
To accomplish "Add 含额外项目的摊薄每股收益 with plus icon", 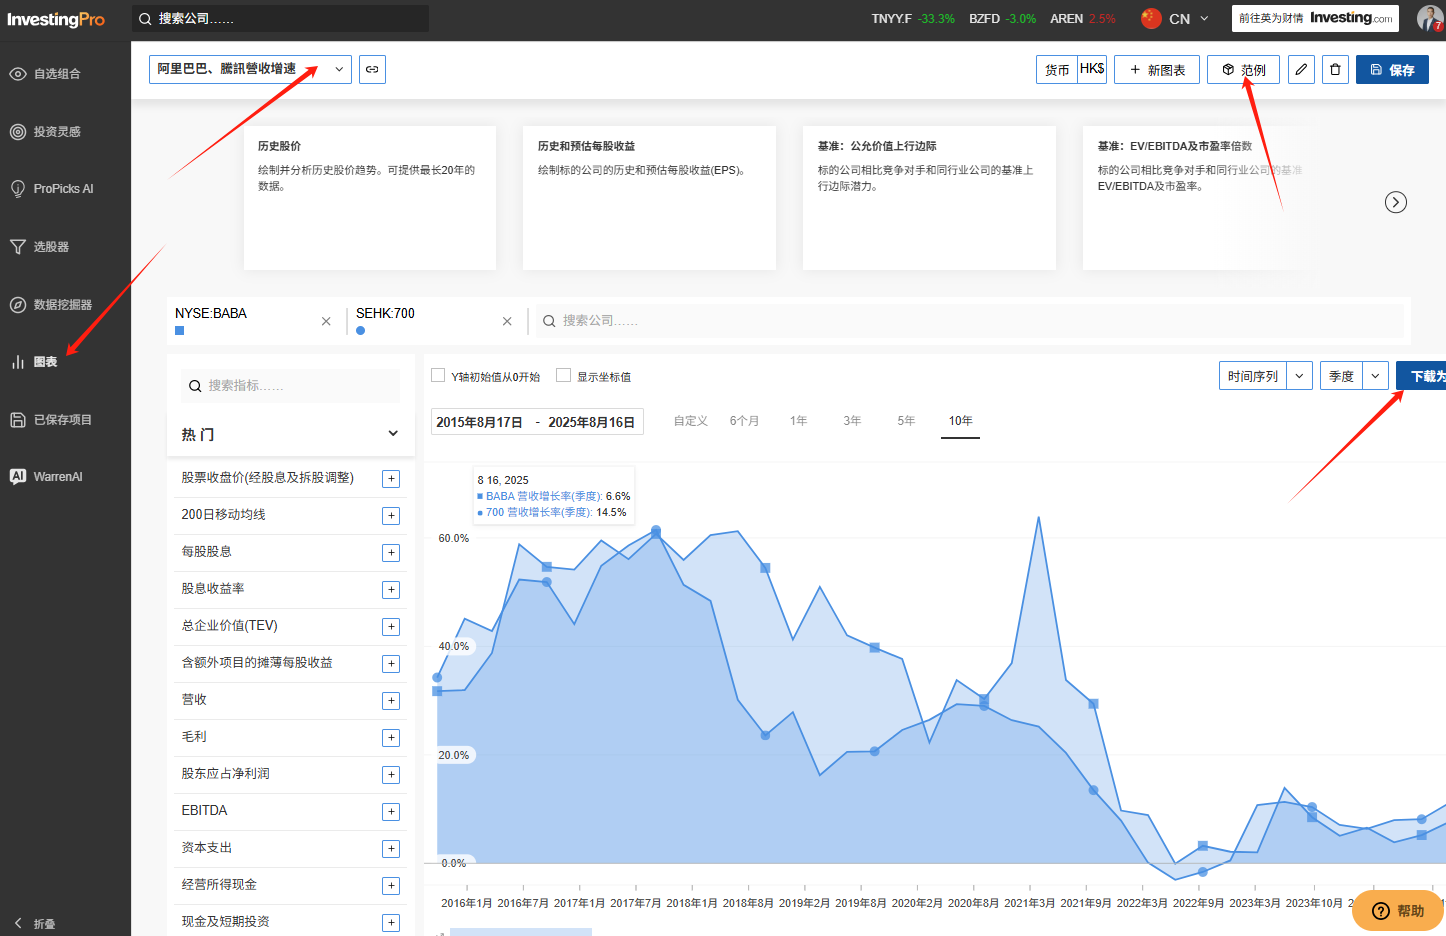I will 391,664.
